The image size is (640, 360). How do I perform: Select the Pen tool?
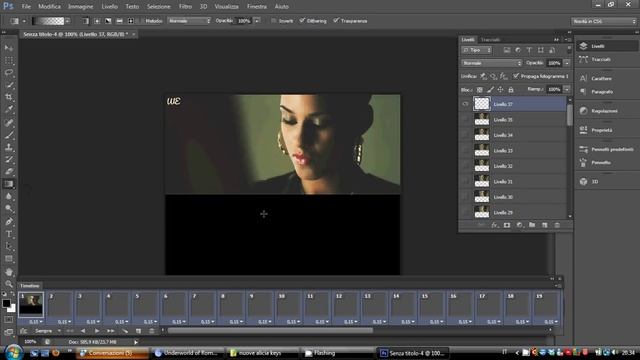9,222
